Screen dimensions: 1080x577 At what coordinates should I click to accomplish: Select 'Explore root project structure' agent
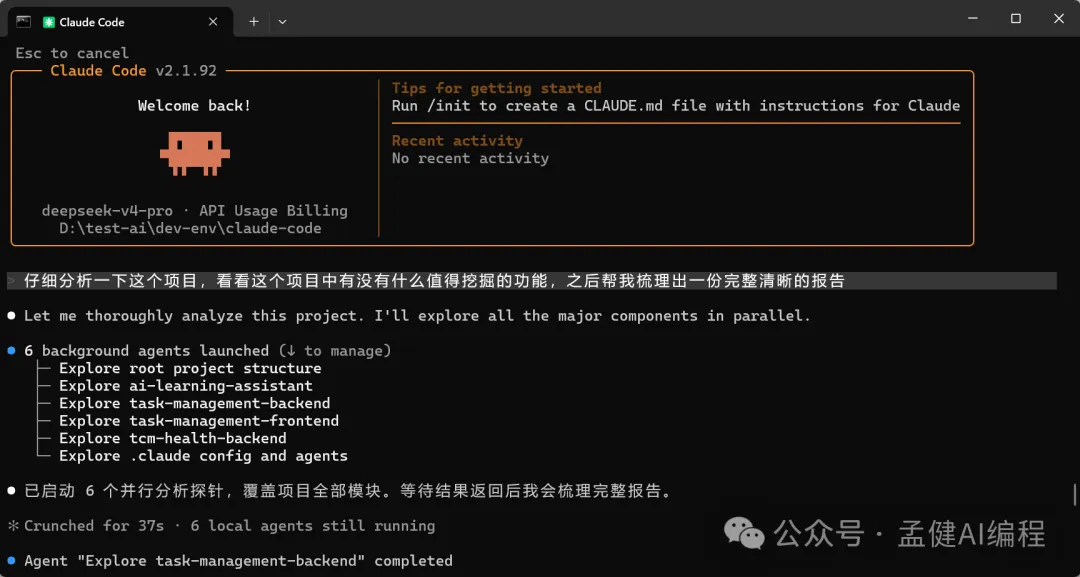190,369
